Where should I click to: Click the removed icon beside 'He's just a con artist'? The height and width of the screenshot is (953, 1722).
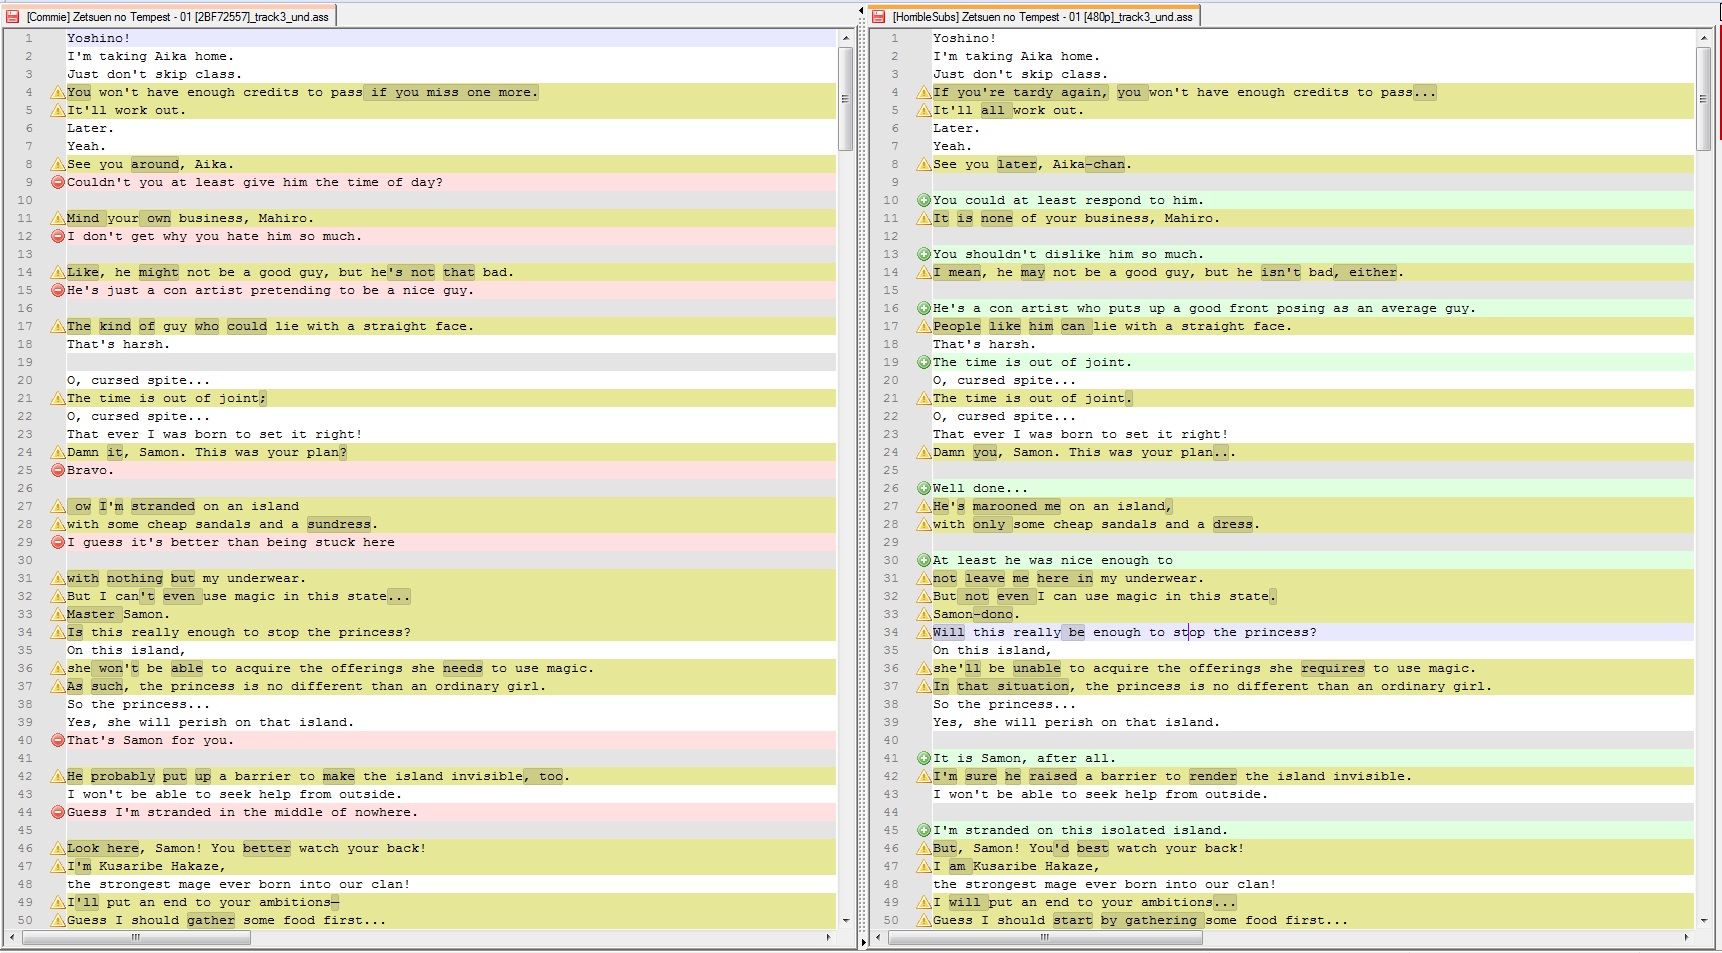[x=58, y=290]
